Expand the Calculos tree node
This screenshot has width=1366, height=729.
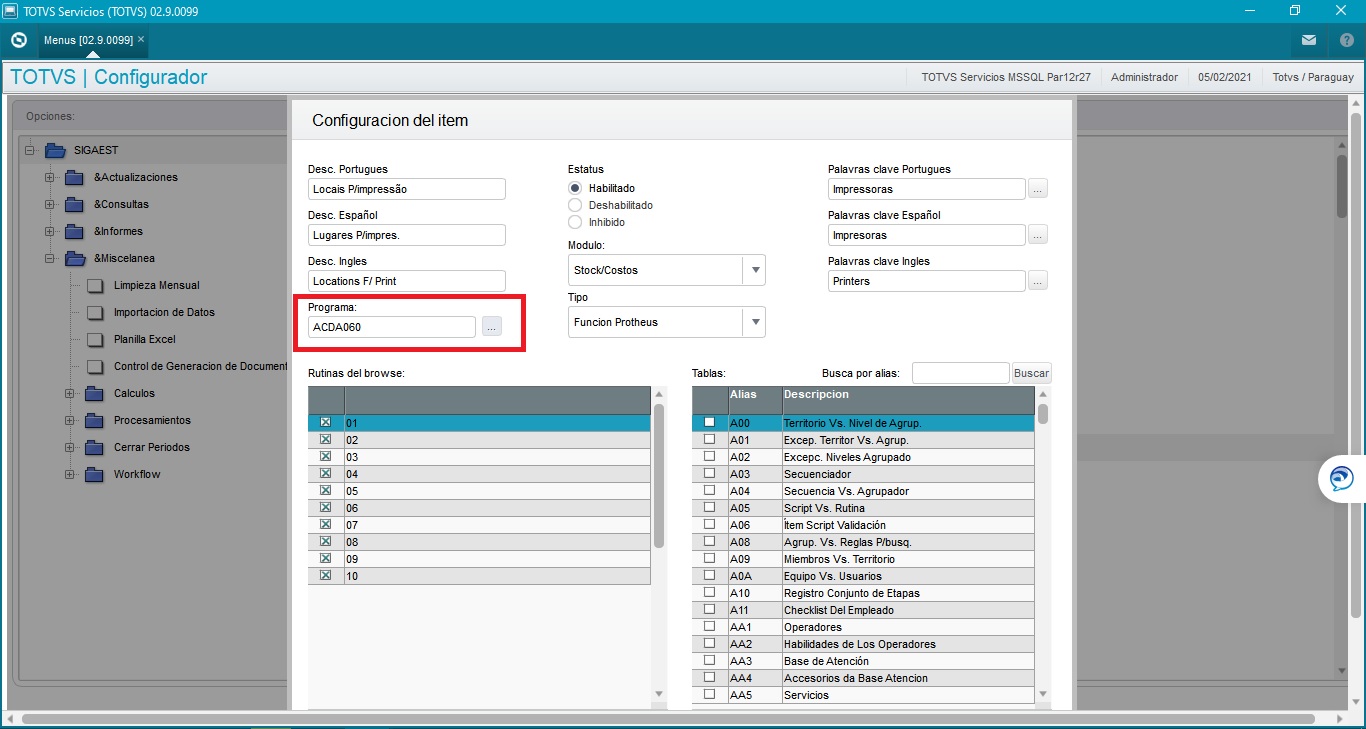[70, 394]
